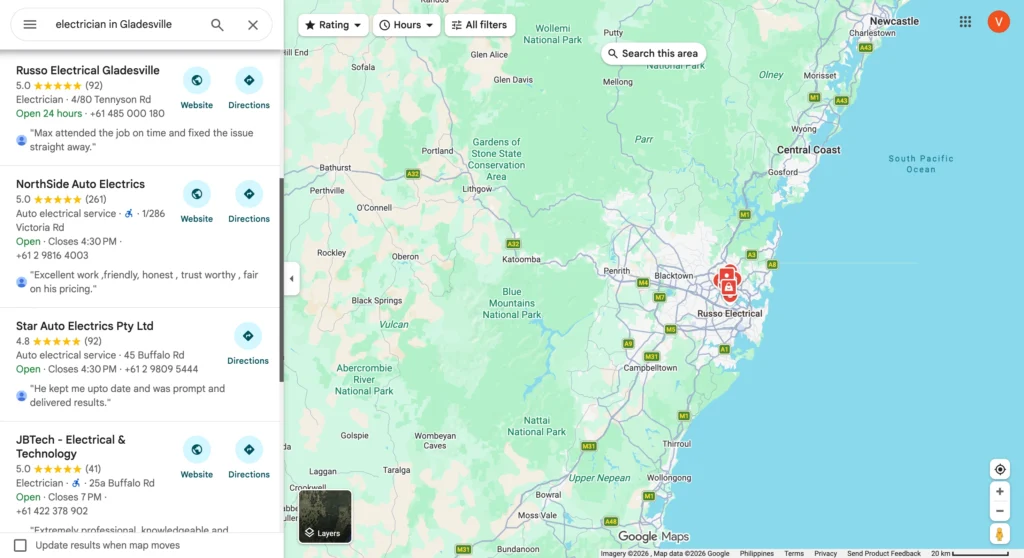Clear the search query with X
This screenshot has width=1024, height=558.
(253, 25)
